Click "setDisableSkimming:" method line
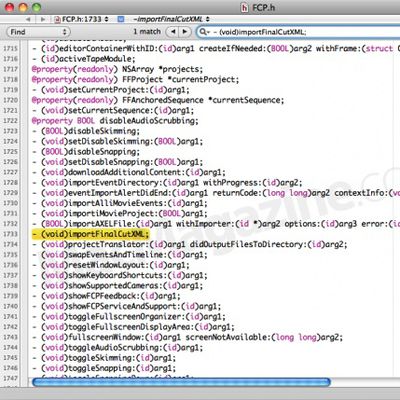Viewport: 400px width, 400px height. coord(117,141)
